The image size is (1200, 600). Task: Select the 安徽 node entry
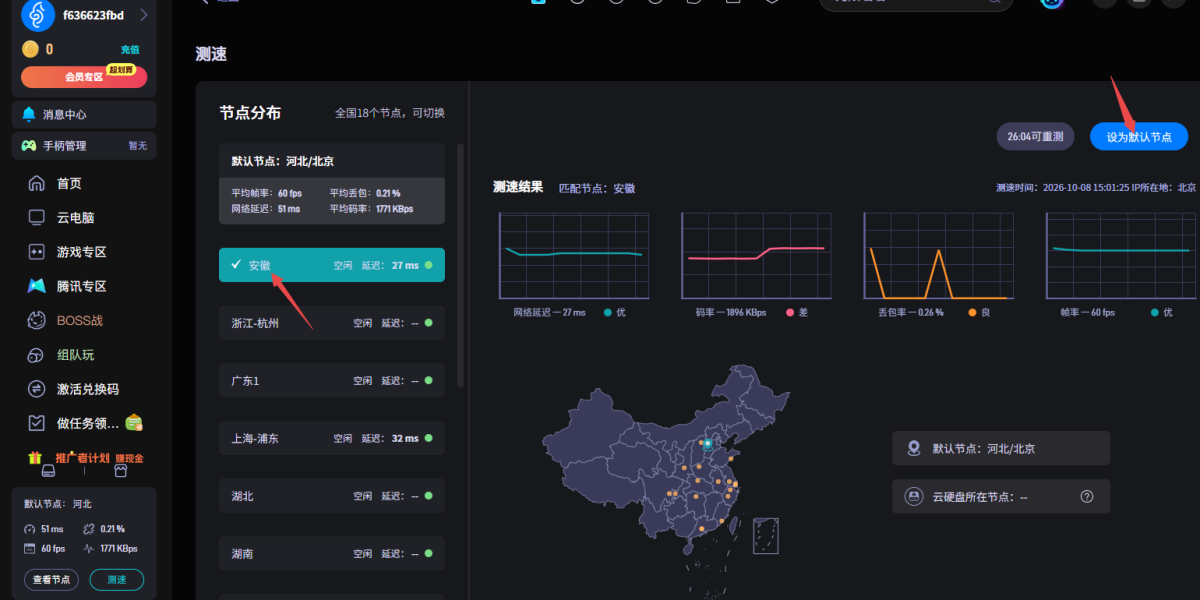coord(332,265)
